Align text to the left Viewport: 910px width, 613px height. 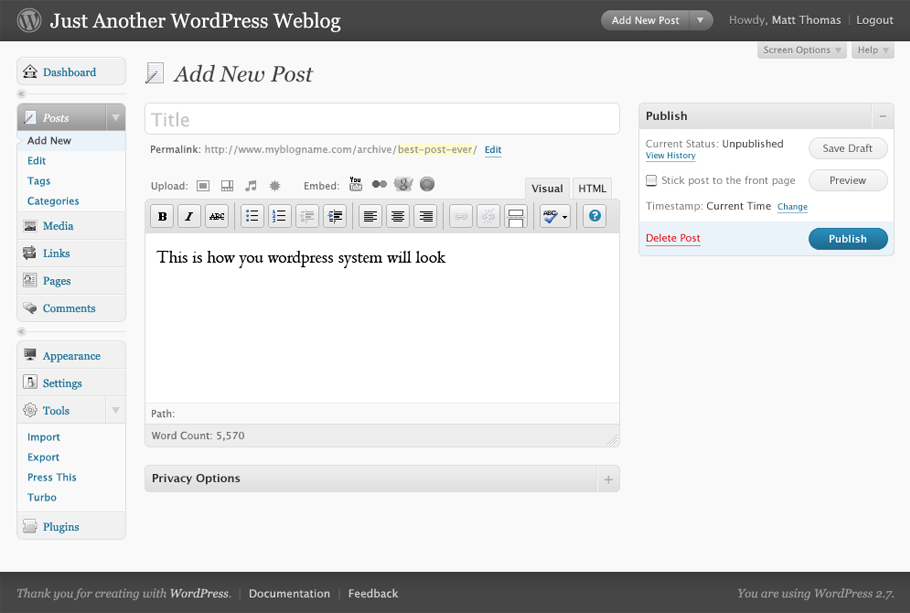click(370, 217)
